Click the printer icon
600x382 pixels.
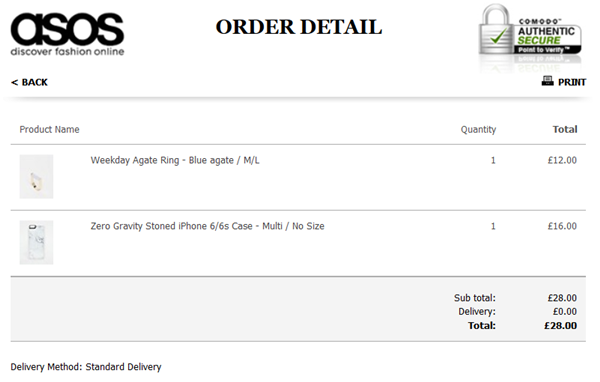click(x=548, y=81)
